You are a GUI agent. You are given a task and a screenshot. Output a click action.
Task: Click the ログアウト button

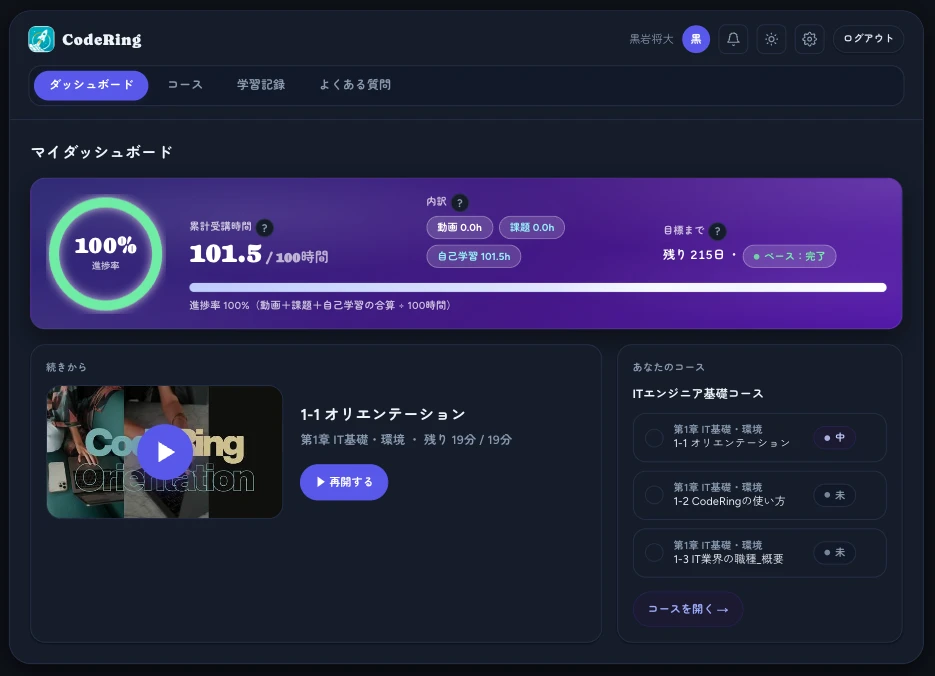click(868, 39)
